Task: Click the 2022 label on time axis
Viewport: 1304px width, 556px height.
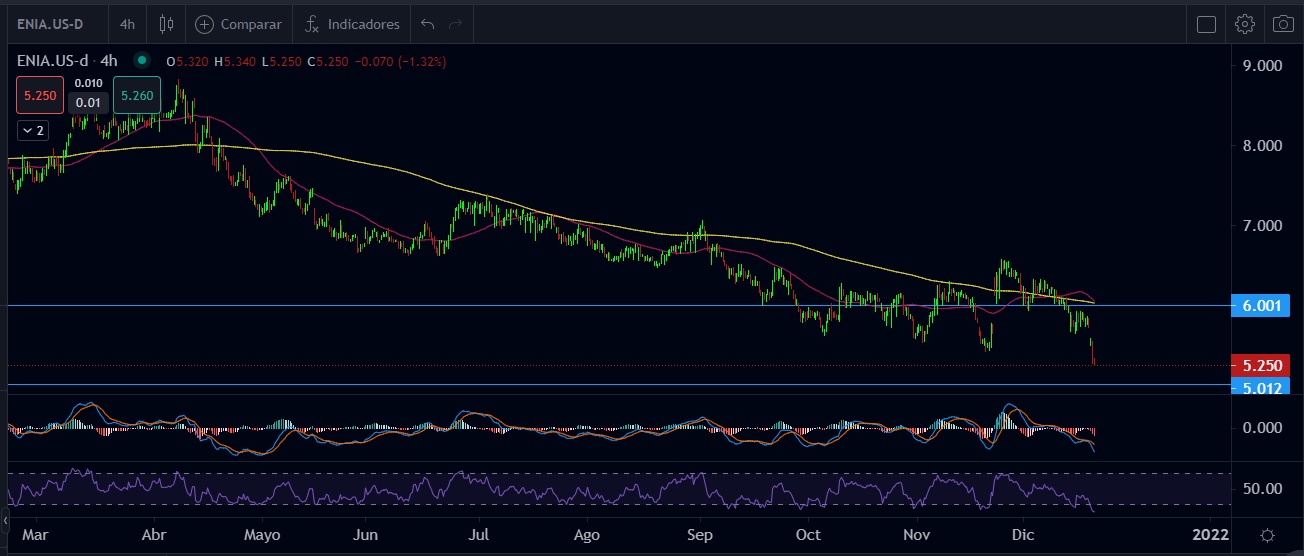Action: (x=1212, y=535)
